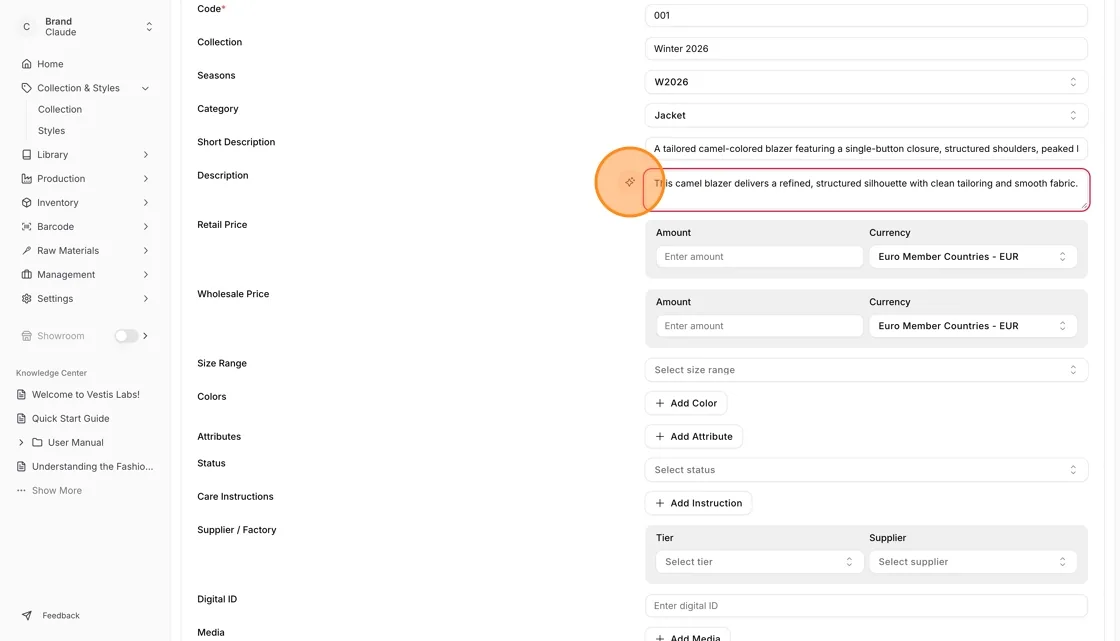The width and height of the screenshot is (1120, 641).
Task: Open the Select supplier dropdown
Action: (972, 562)
